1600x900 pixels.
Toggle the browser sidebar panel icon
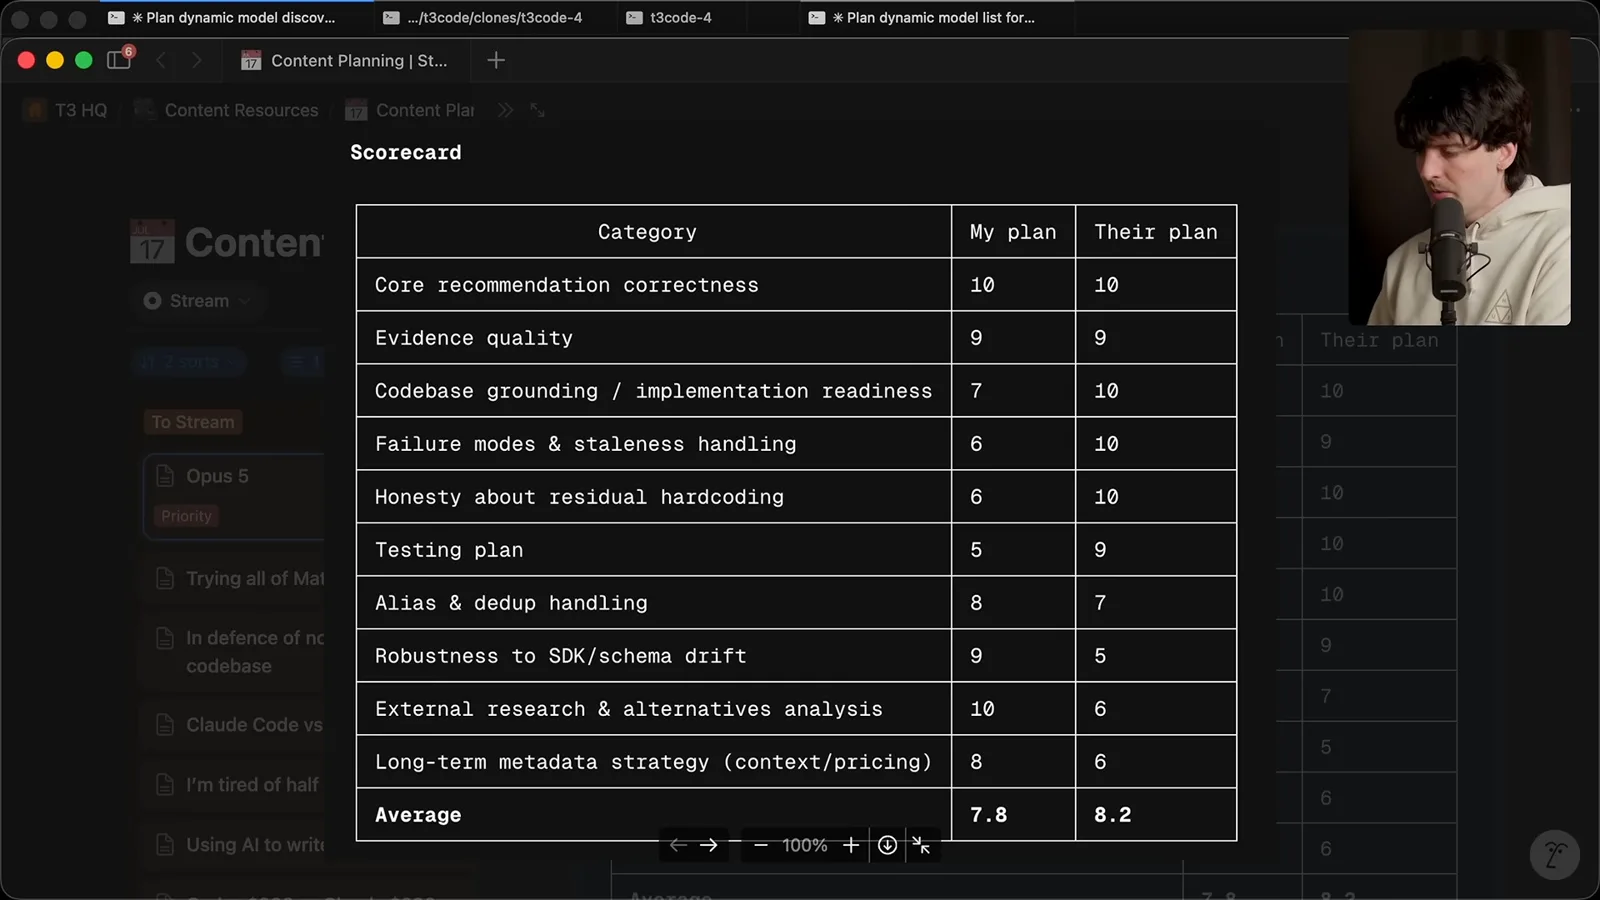[119, 60]
